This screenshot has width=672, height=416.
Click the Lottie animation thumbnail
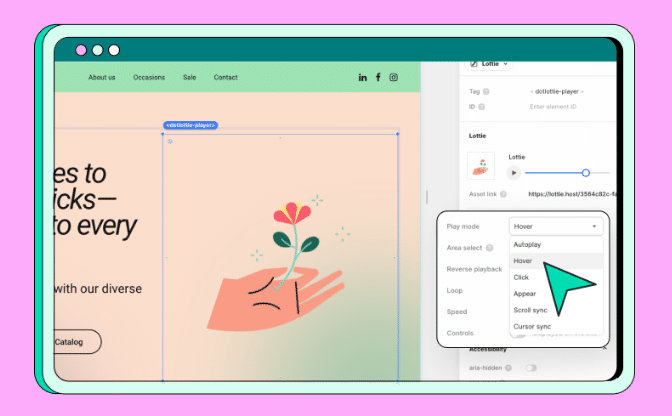(481, 166)
